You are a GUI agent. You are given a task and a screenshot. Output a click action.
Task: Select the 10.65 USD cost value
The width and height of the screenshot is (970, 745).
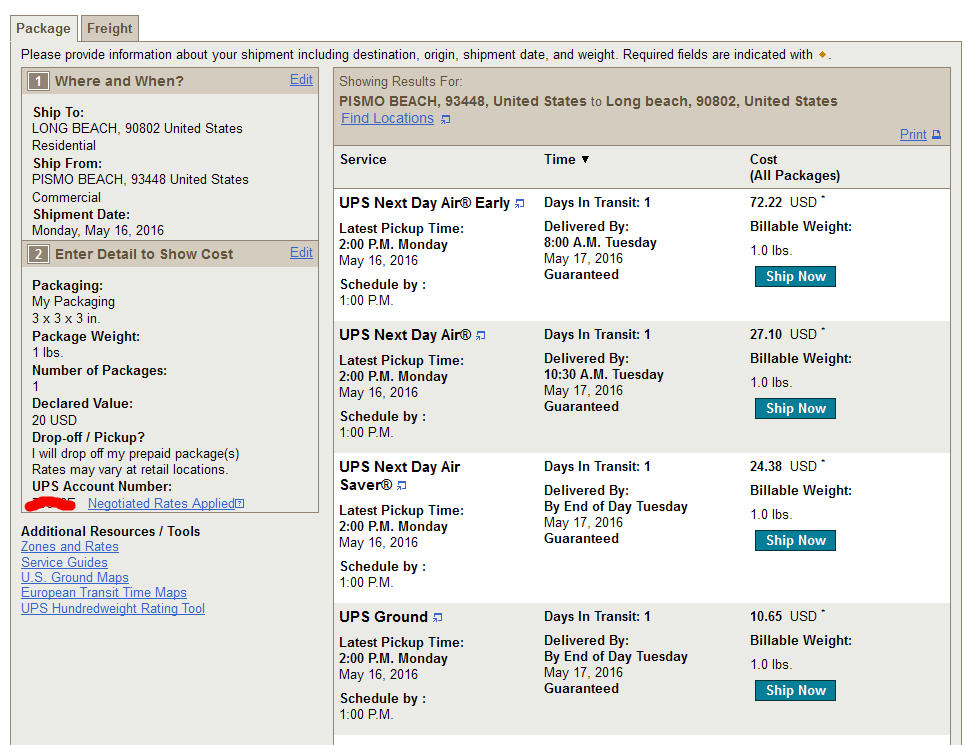click(783, 616)
